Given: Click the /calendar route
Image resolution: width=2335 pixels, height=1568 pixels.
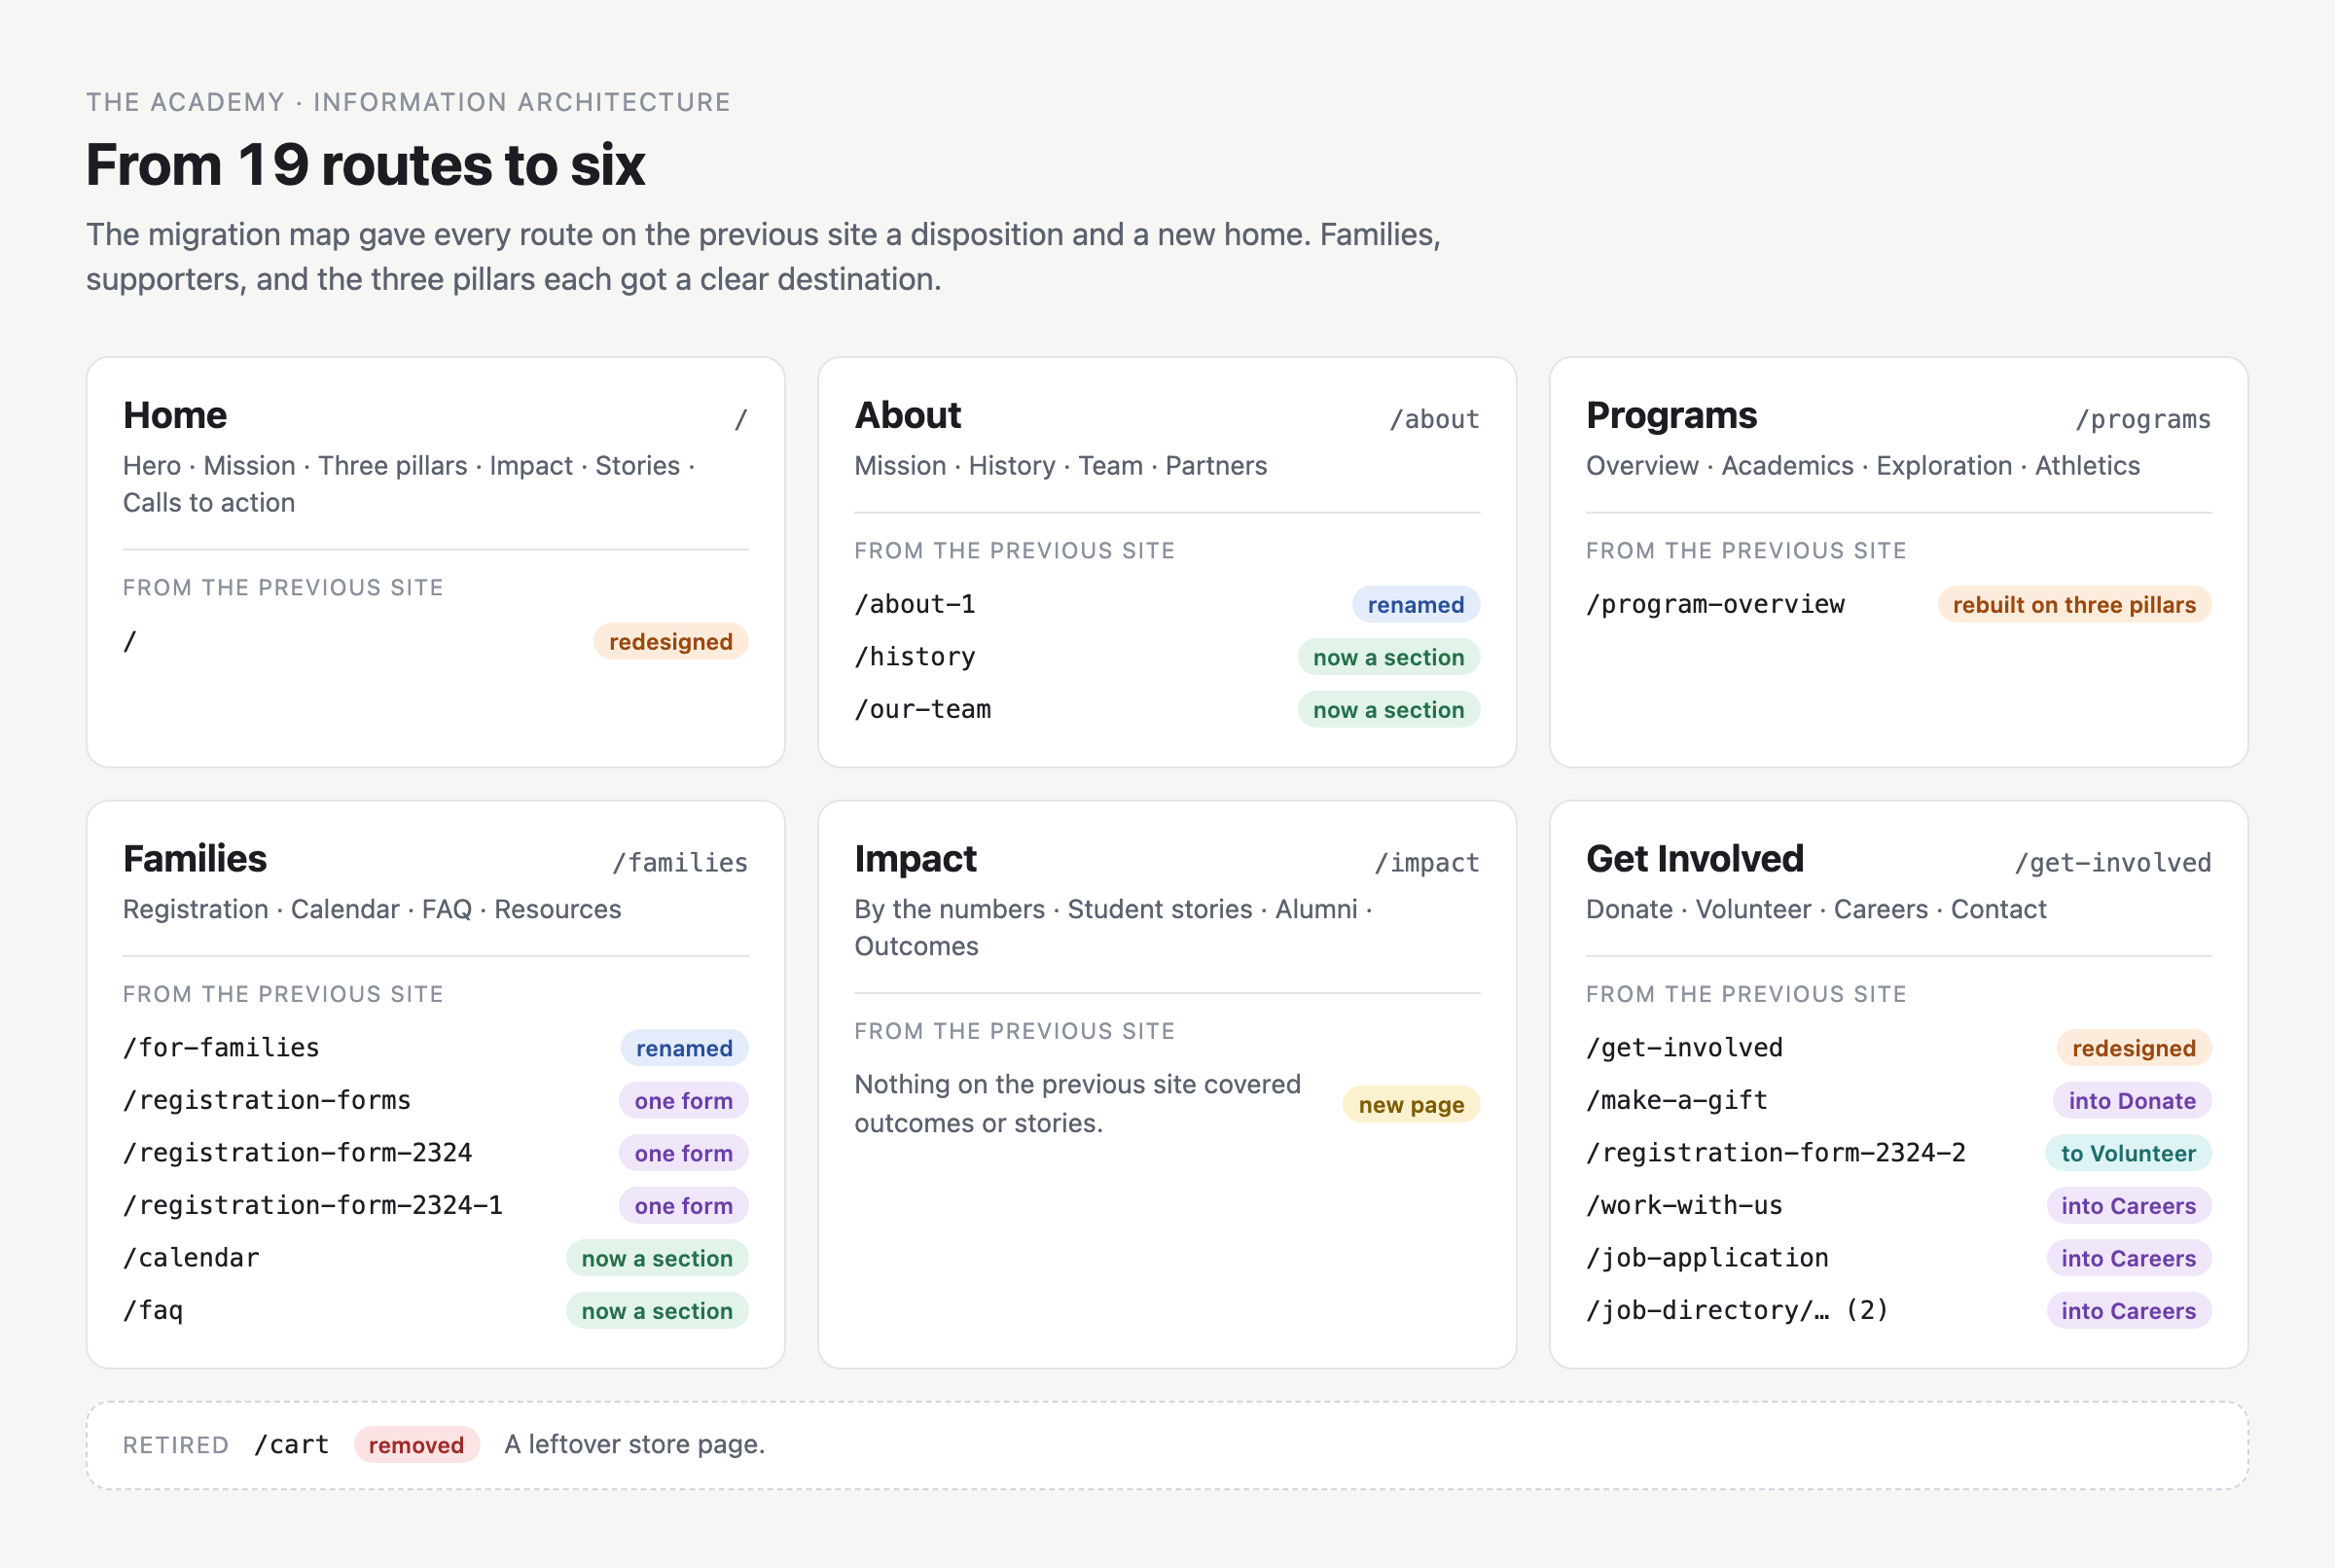Looking at the screenshot, I should 191,1257.
